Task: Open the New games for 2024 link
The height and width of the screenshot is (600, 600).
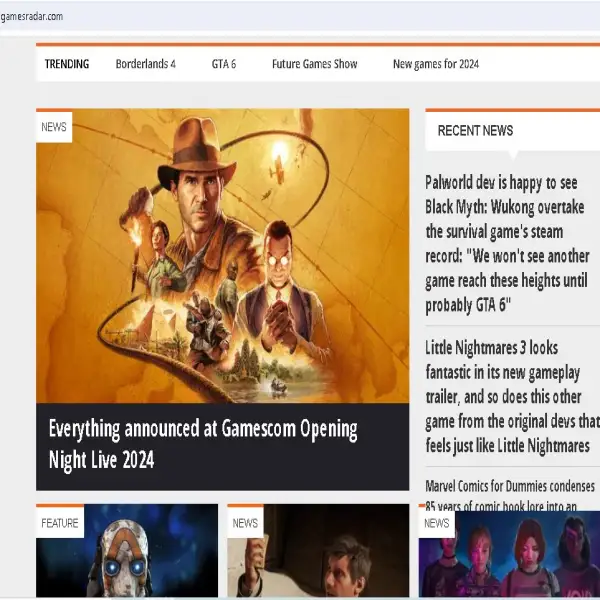Action: (436, 64)
